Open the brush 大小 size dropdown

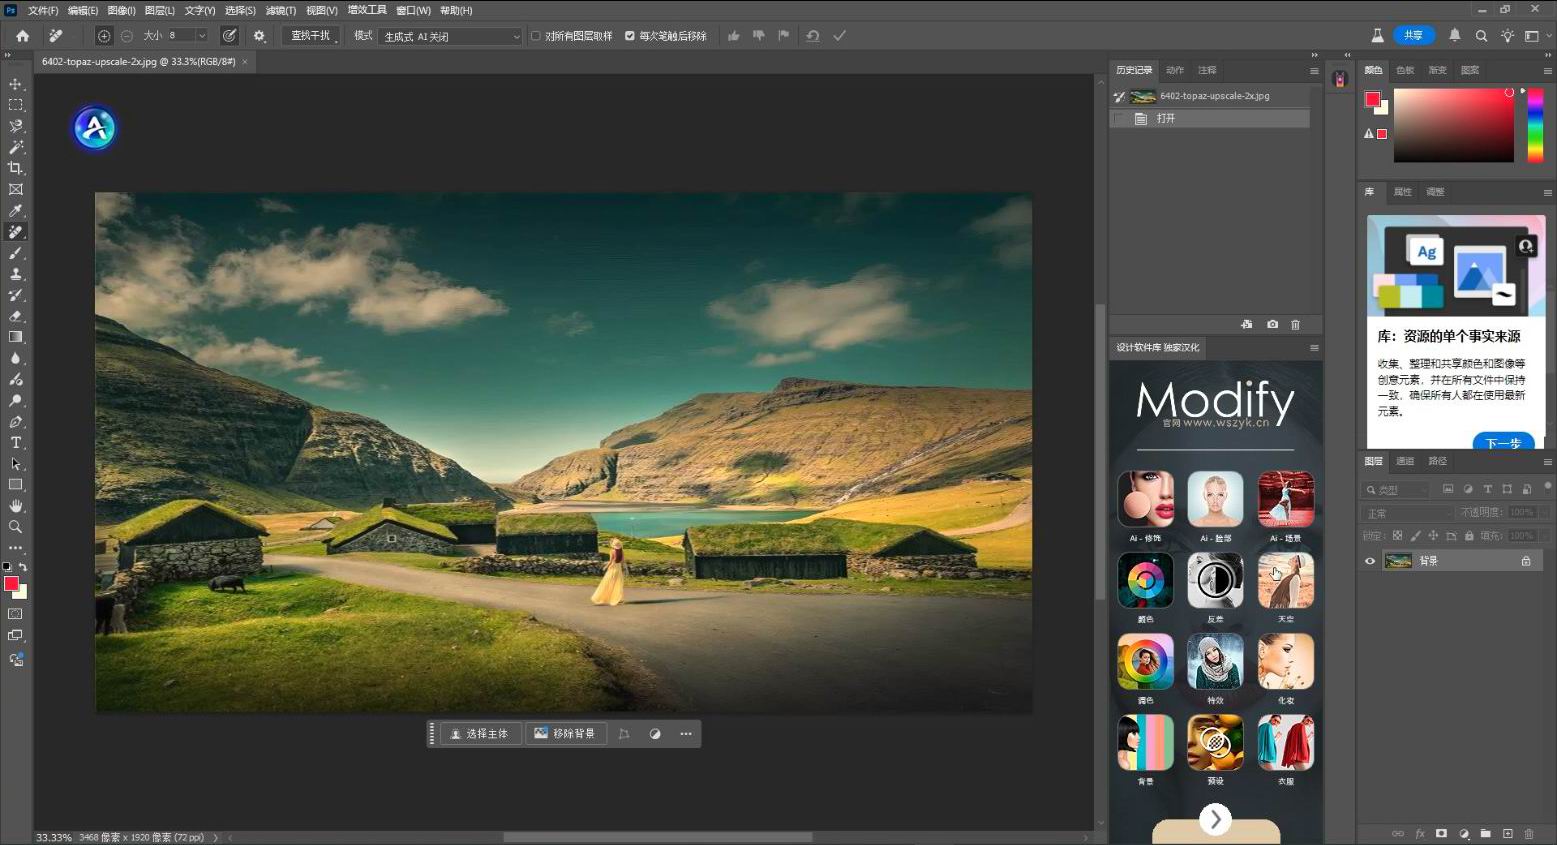tap(202, 36)
